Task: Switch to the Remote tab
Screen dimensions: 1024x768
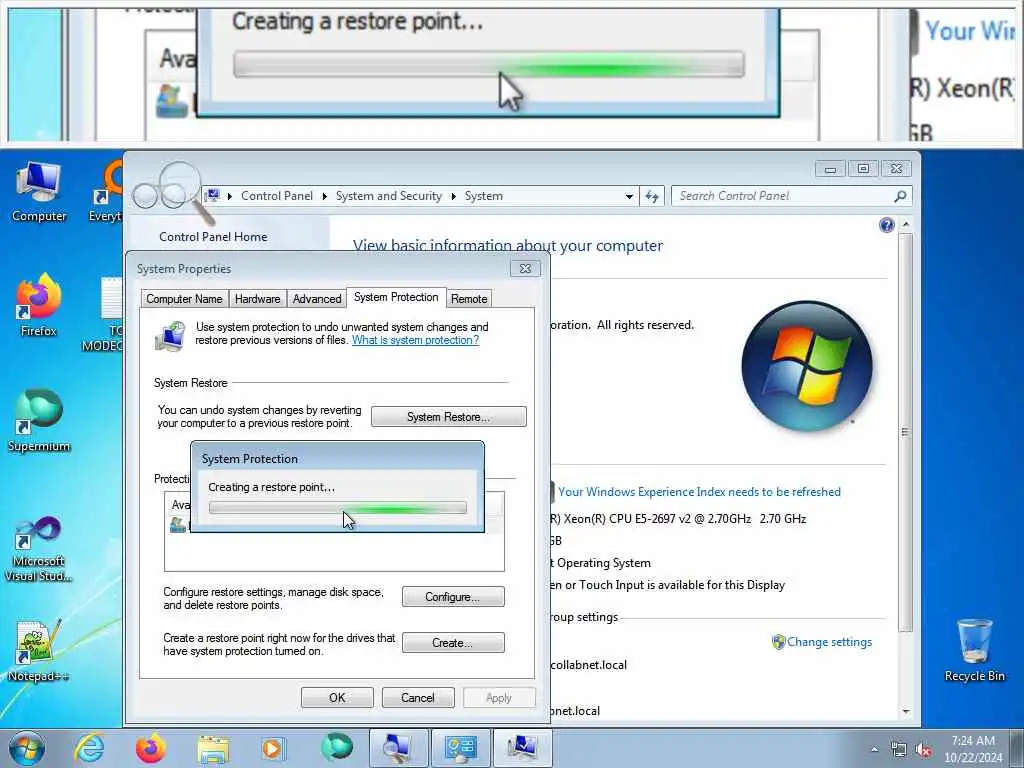Action: click(469, 298)
